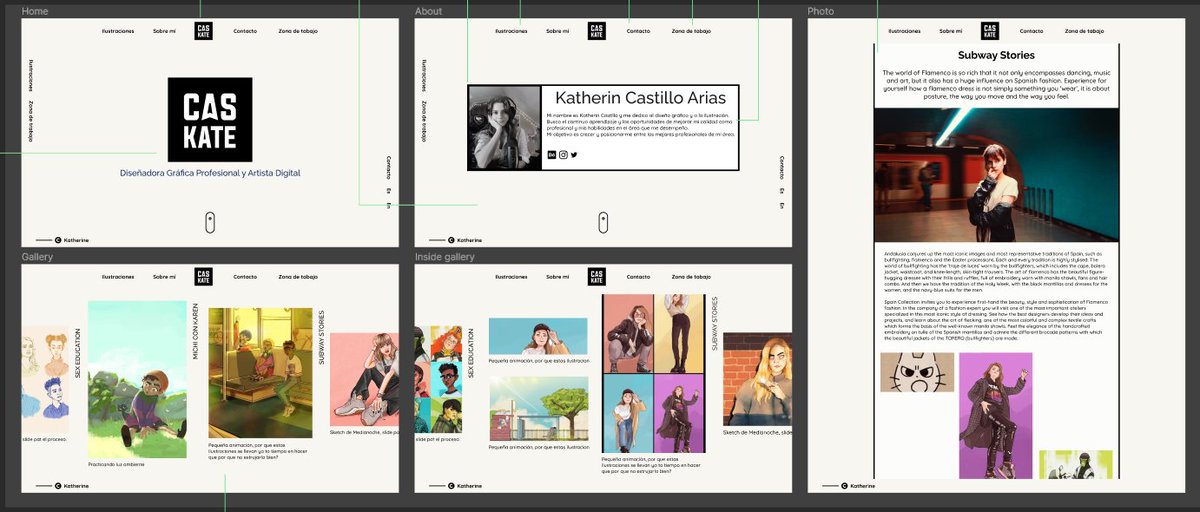Select Katherin's black-and-white portrait photo on About
1200x512 pixels.
[x=505, y=128]
